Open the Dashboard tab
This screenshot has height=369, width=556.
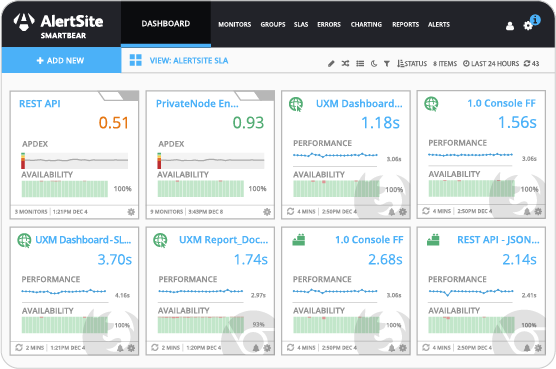[x=166, y=24]
